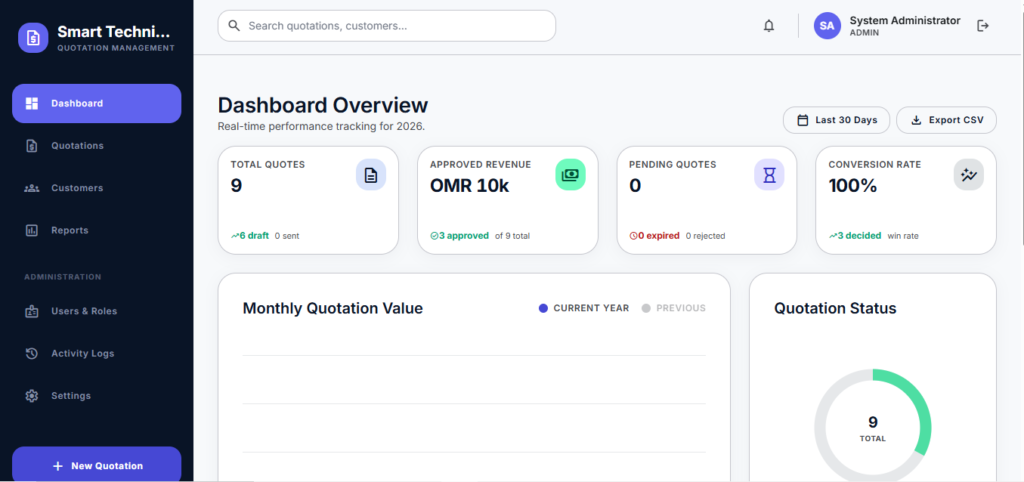
Task: Open the Settings page
Action: (x=97, y=396)
